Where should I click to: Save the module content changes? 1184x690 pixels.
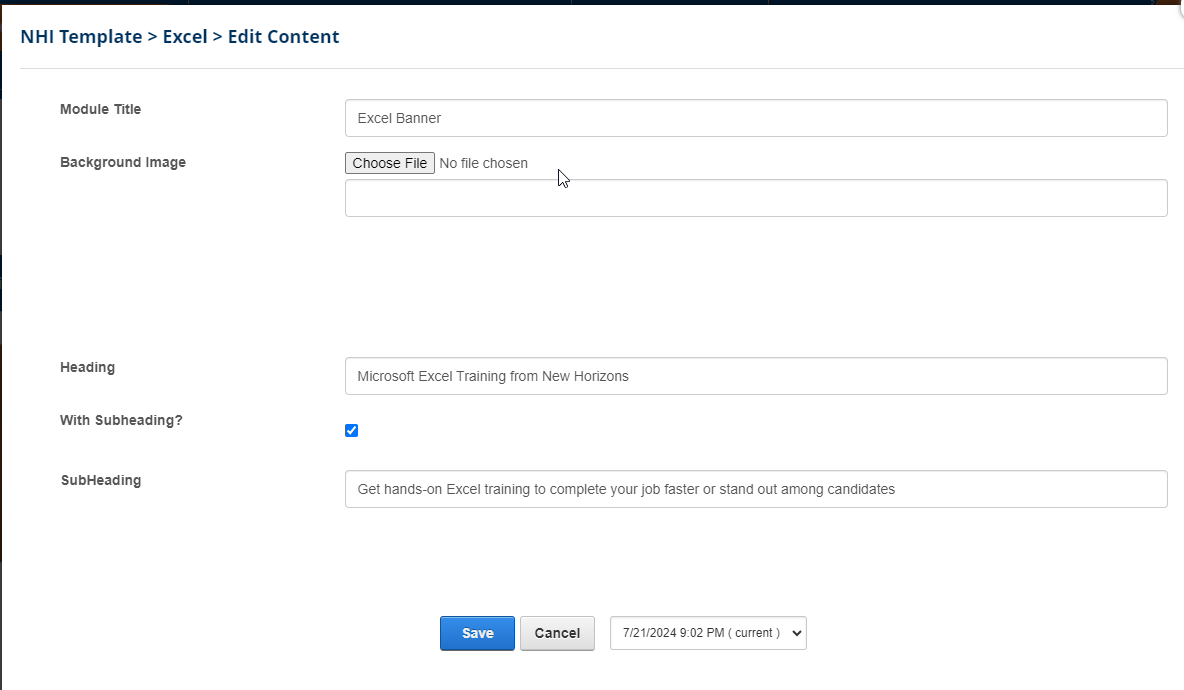tap(477, 633)
